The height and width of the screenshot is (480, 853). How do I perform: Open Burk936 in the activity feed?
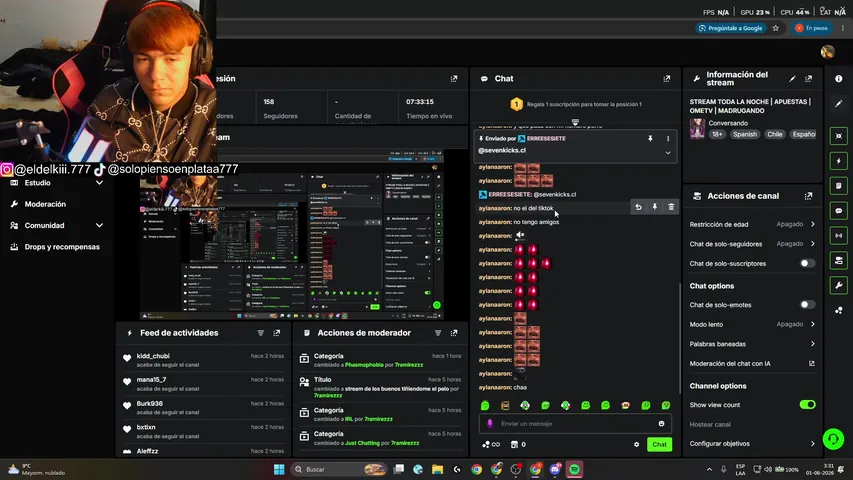pos(150,404)
